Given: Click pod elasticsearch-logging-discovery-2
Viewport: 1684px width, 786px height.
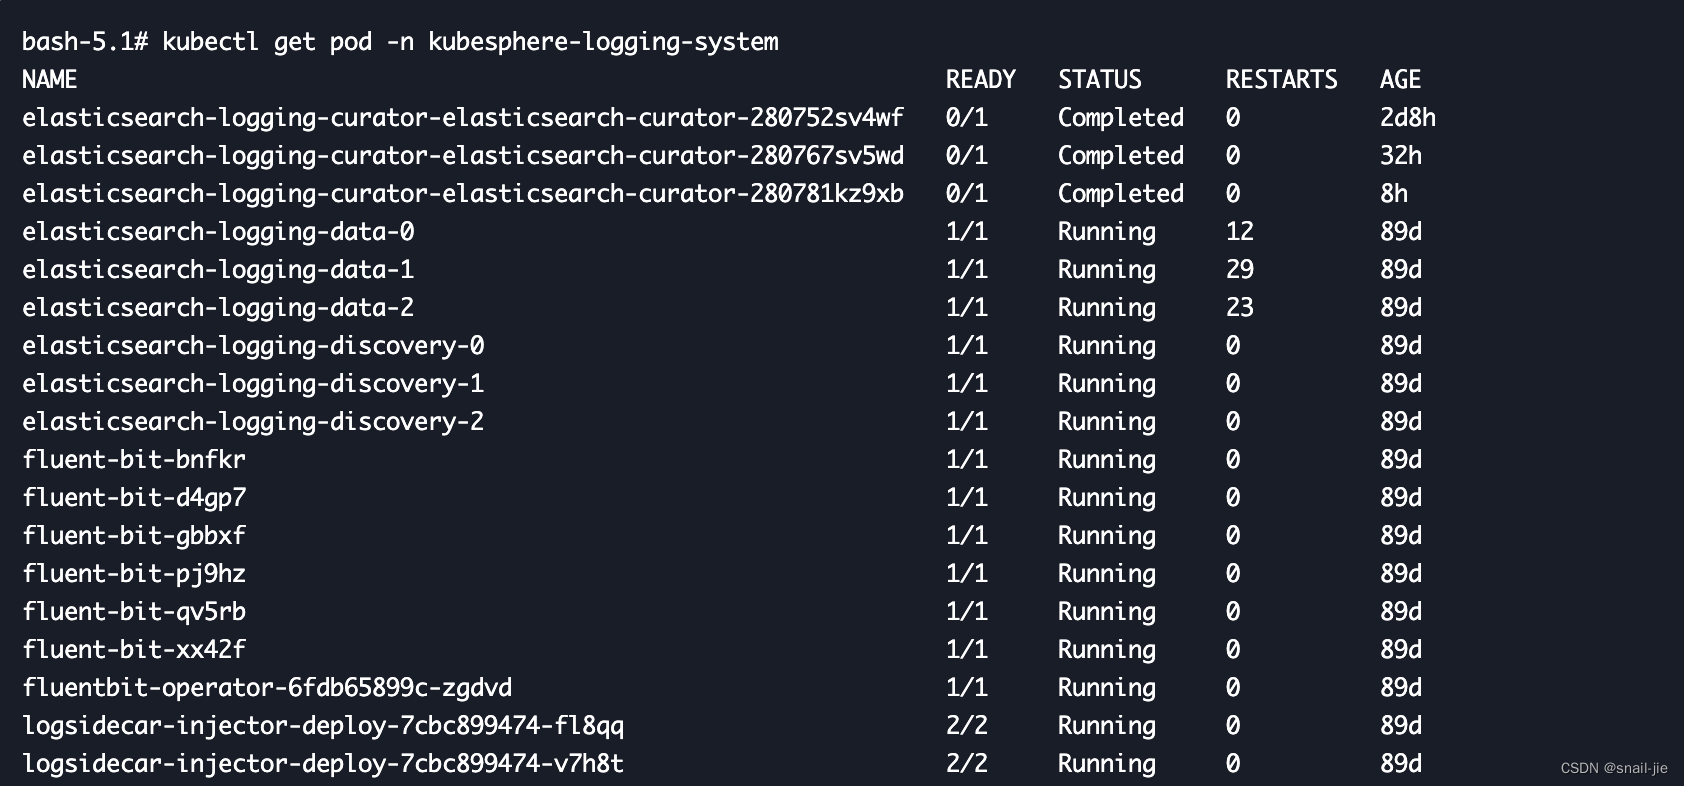Looking at the screenshot, I should (x=253, y=422).
